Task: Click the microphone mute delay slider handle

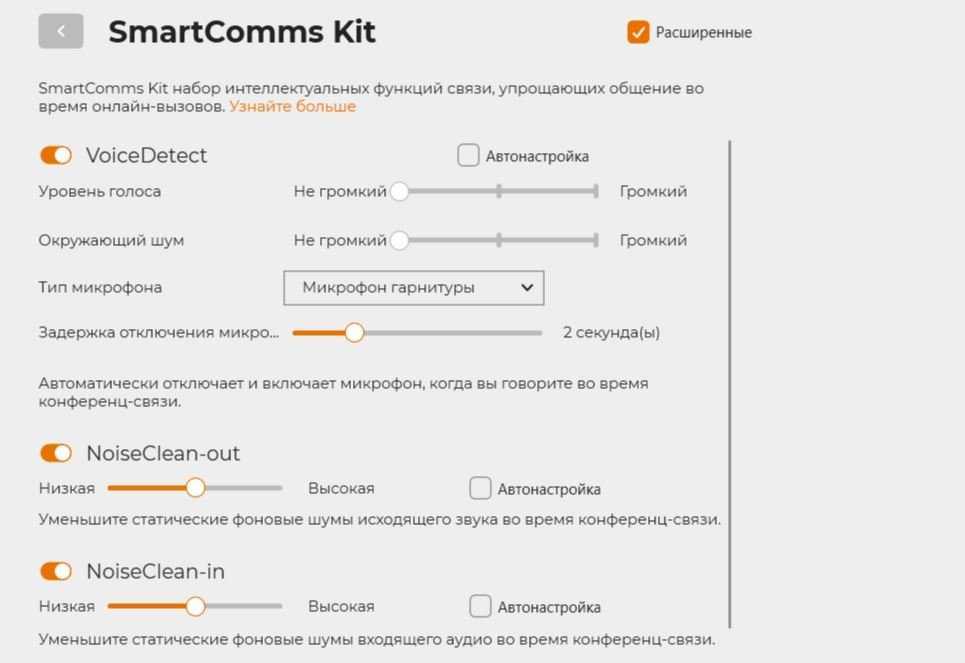Action: pos(354,333)
